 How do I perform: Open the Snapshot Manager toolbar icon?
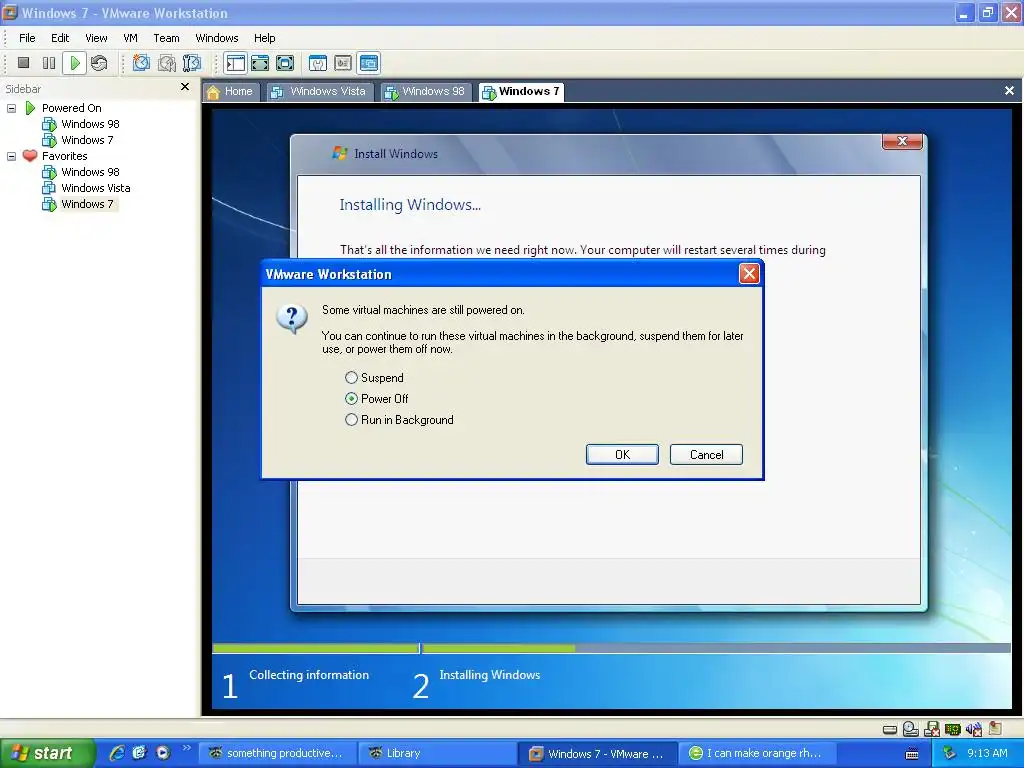point(192,63)
